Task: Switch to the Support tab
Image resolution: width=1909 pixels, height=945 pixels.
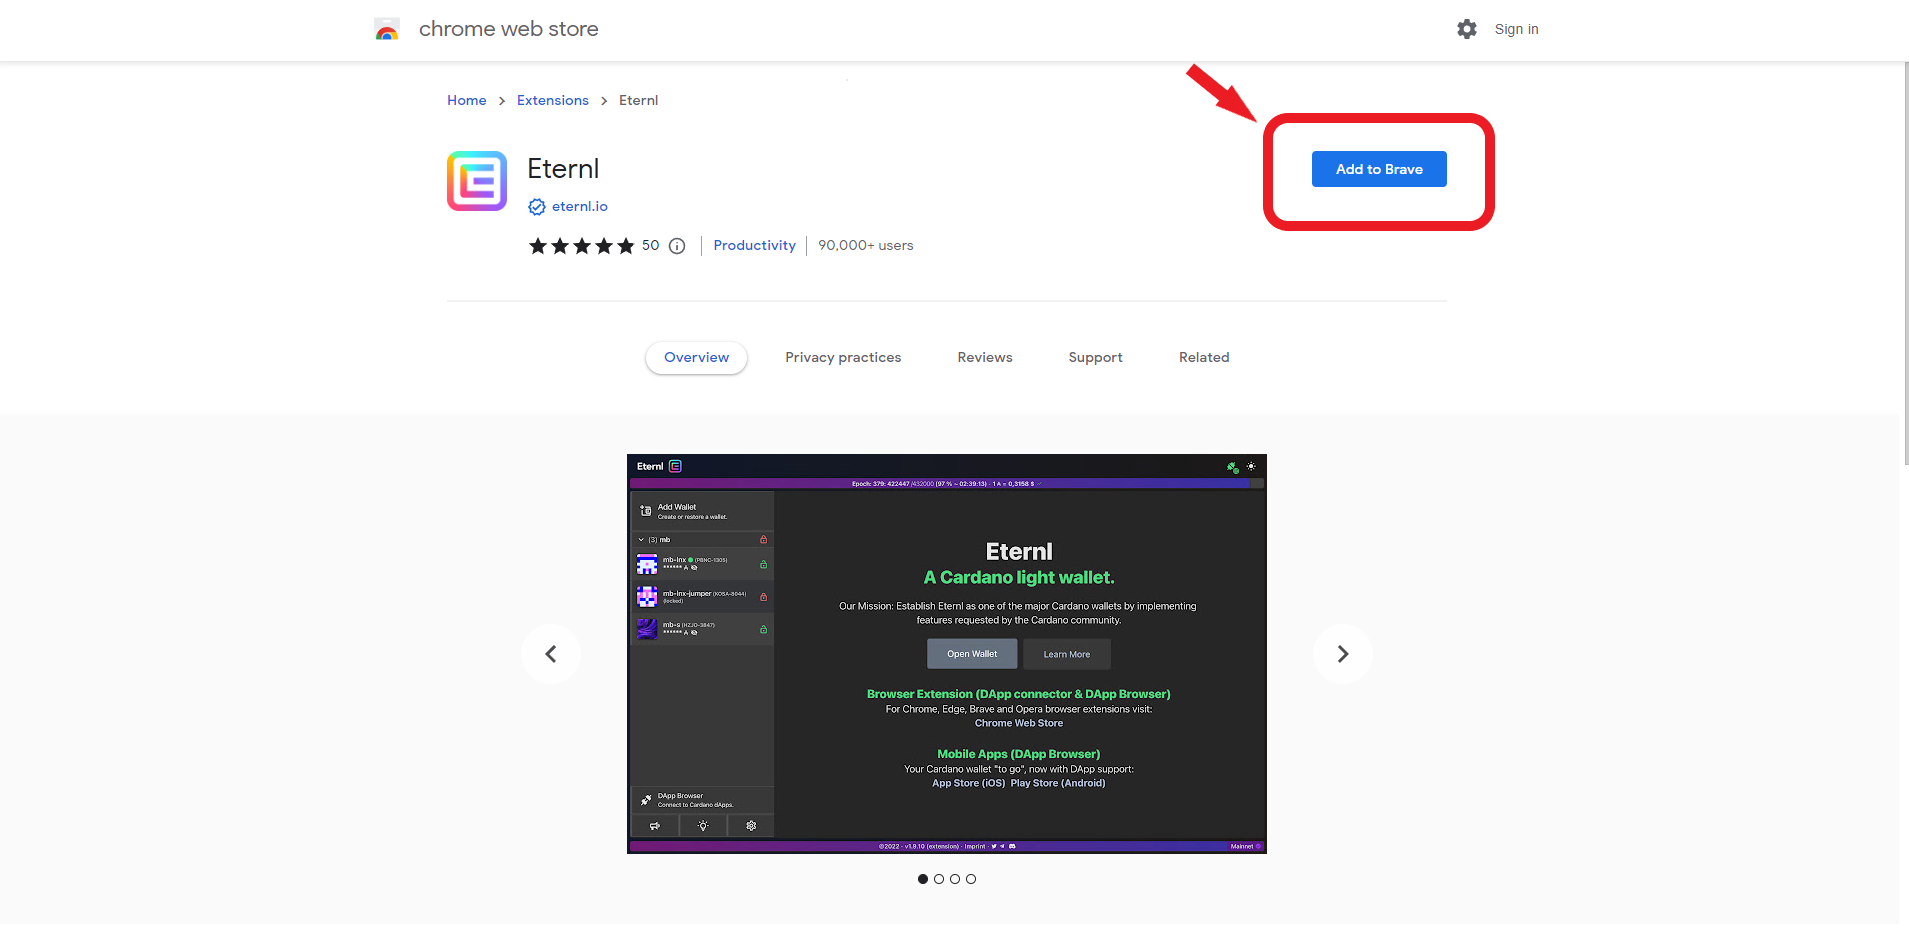Action: pos(1095,357)
